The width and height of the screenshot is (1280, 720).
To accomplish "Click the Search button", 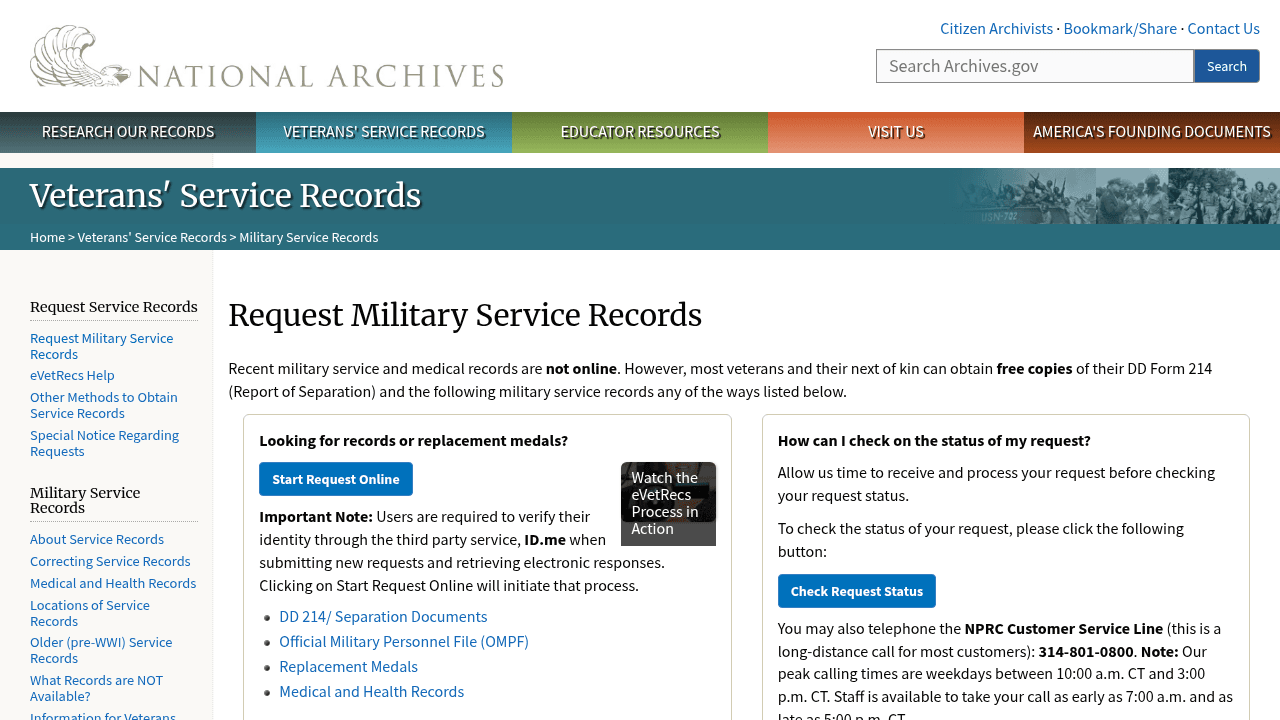I will tap(1226, 66).
